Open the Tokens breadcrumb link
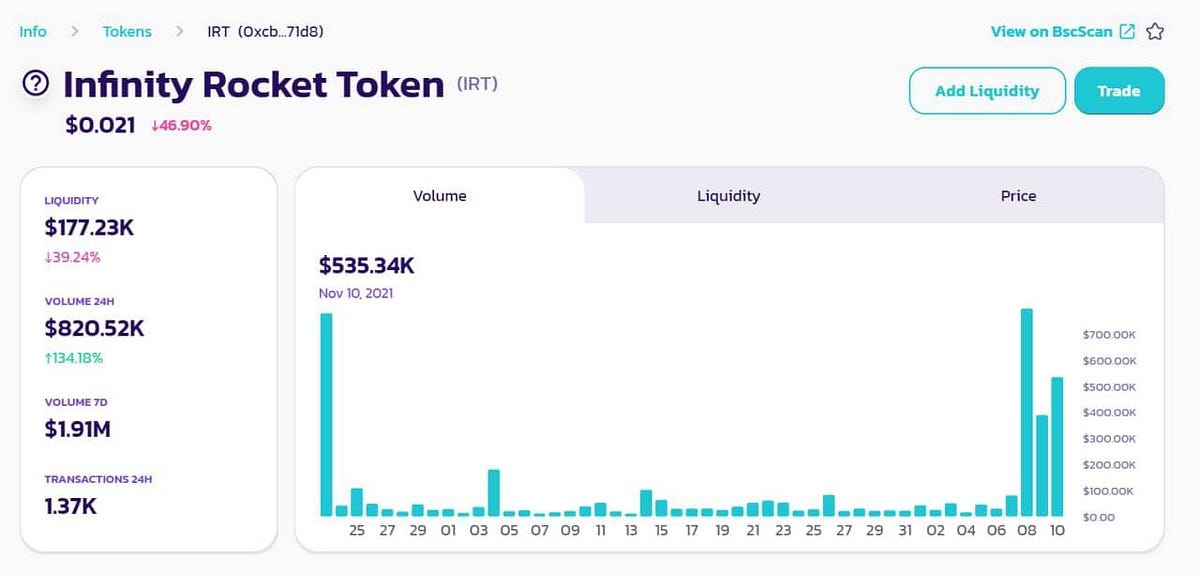The image size is (1200, 576). tap(127, 31)
